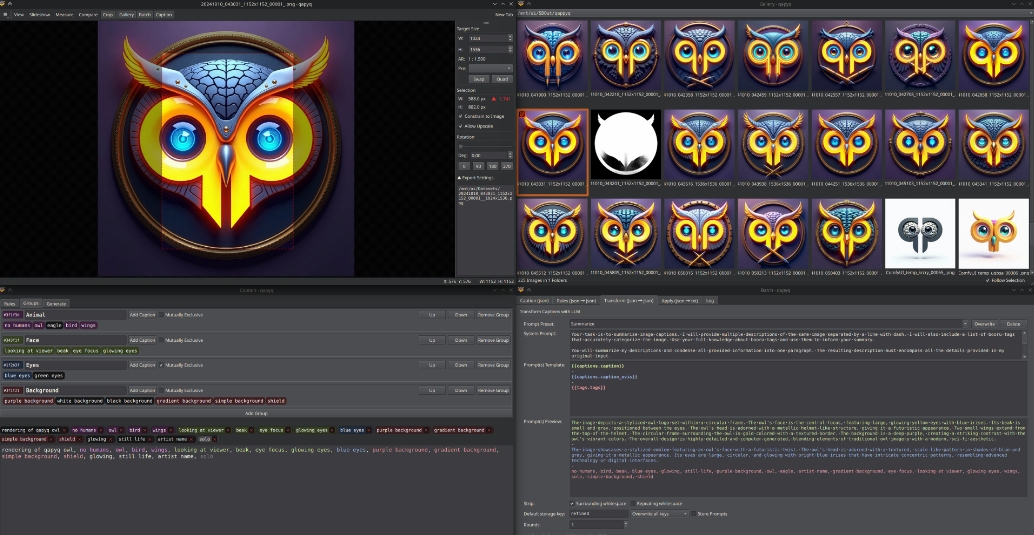Image resolution: width=1034 pixels, height=535 pixels.
Task: Remove the 'solo' tag via its x
Action: 212,439
